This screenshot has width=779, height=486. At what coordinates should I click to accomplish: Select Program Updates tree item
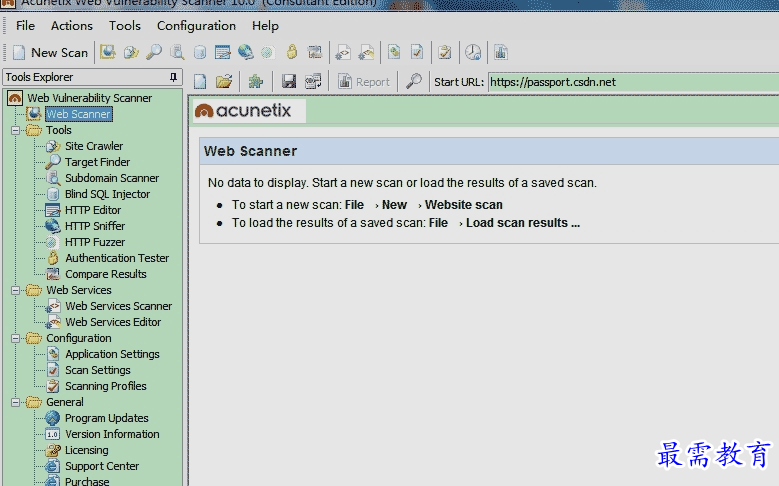[x=106, y=418]
